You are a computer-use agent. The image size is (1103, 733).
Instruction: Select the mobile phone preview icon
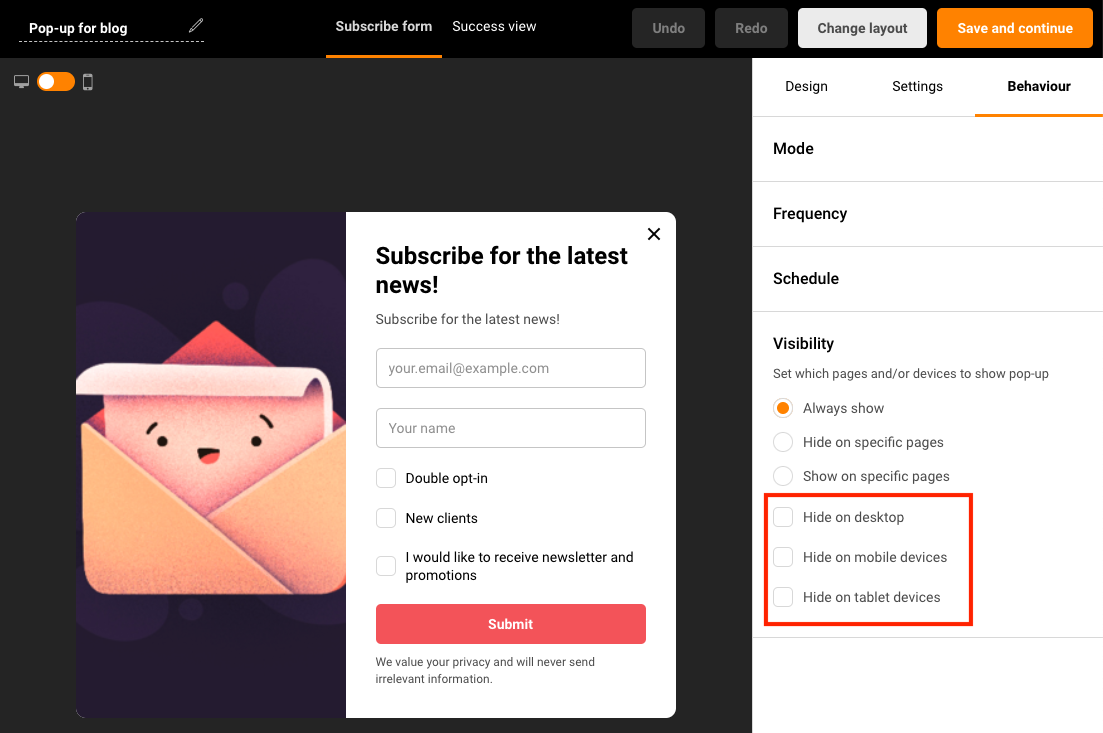(x=88, y=82)
